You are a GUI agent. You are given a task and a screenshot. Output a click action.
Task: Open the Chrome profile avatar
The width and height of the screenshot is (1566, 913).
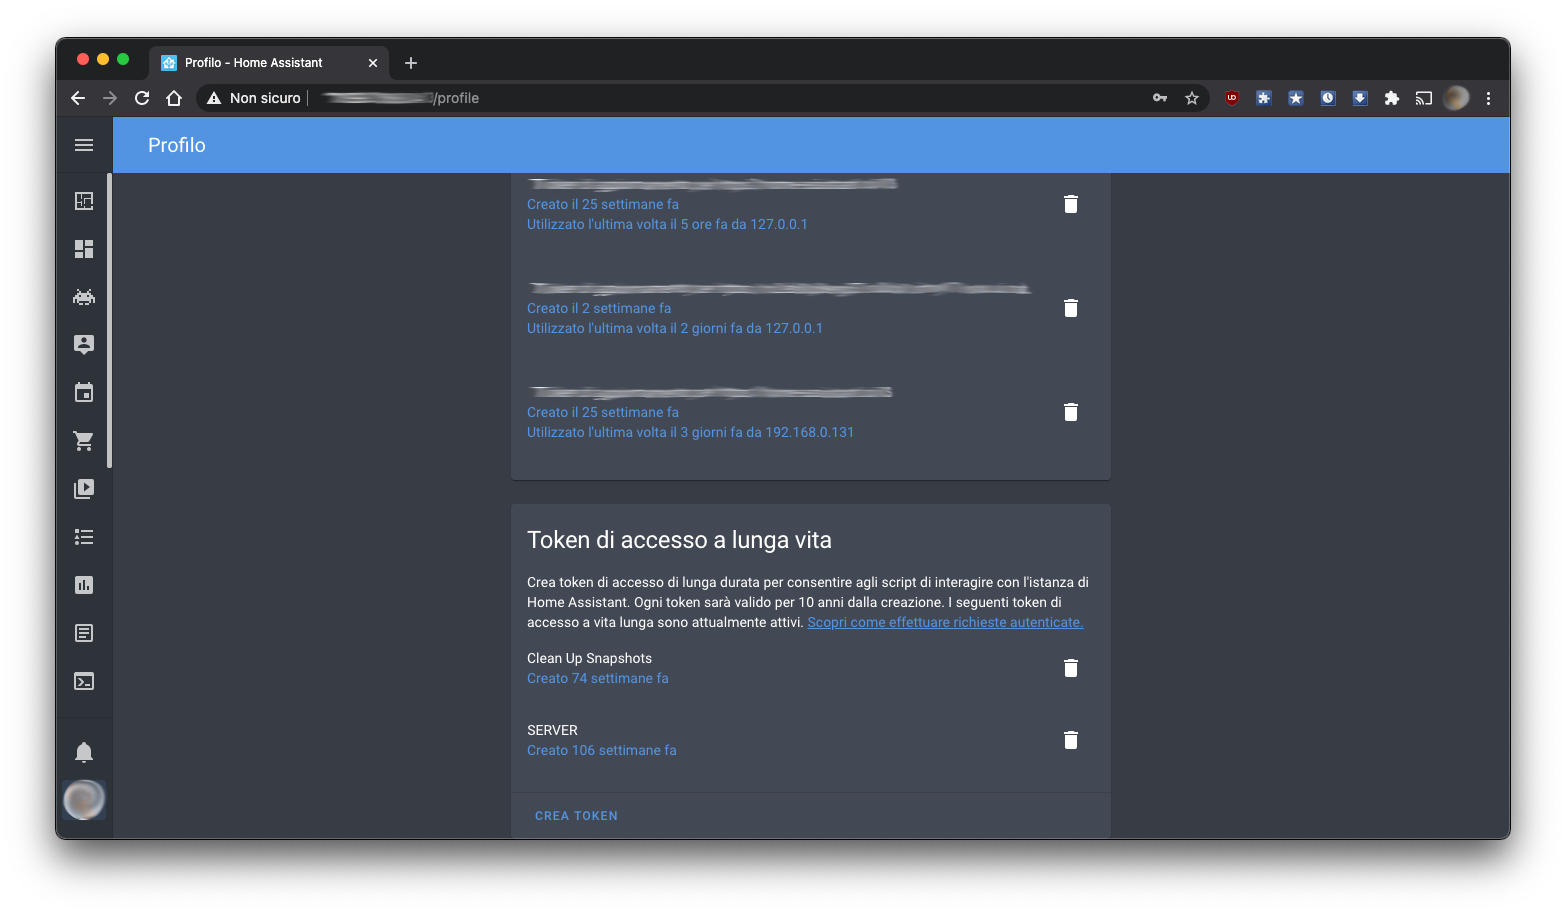click(x=1456, y=98)
